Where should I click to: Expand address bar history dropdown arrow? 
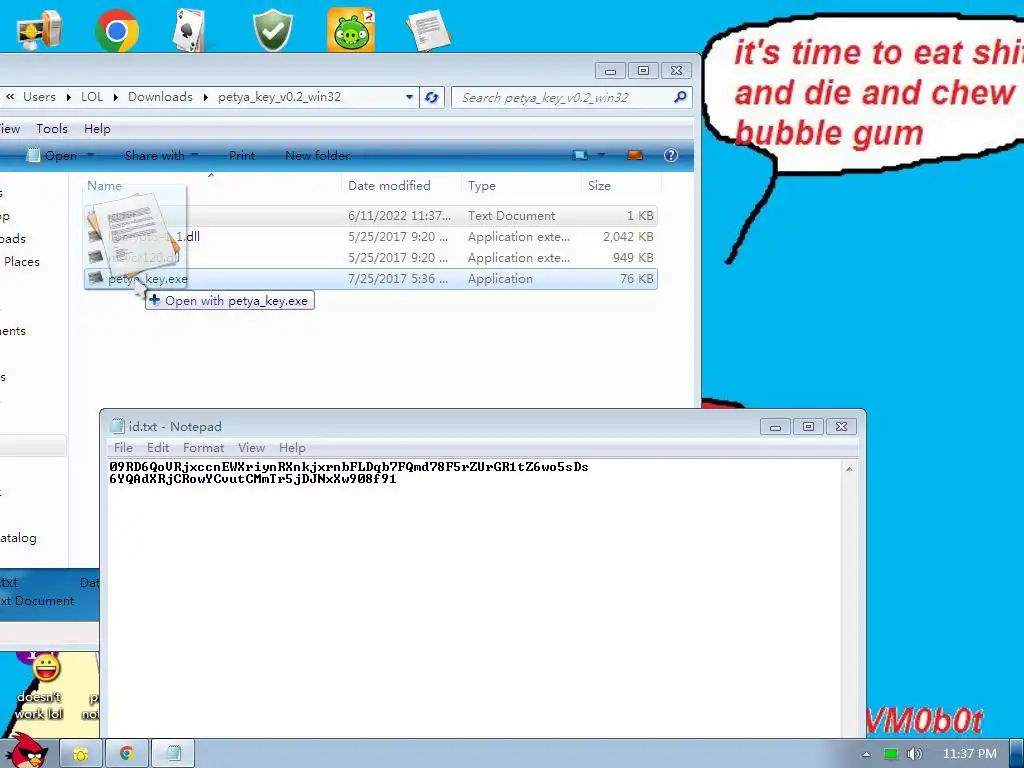pyautogui.click(x=409, y=97)
